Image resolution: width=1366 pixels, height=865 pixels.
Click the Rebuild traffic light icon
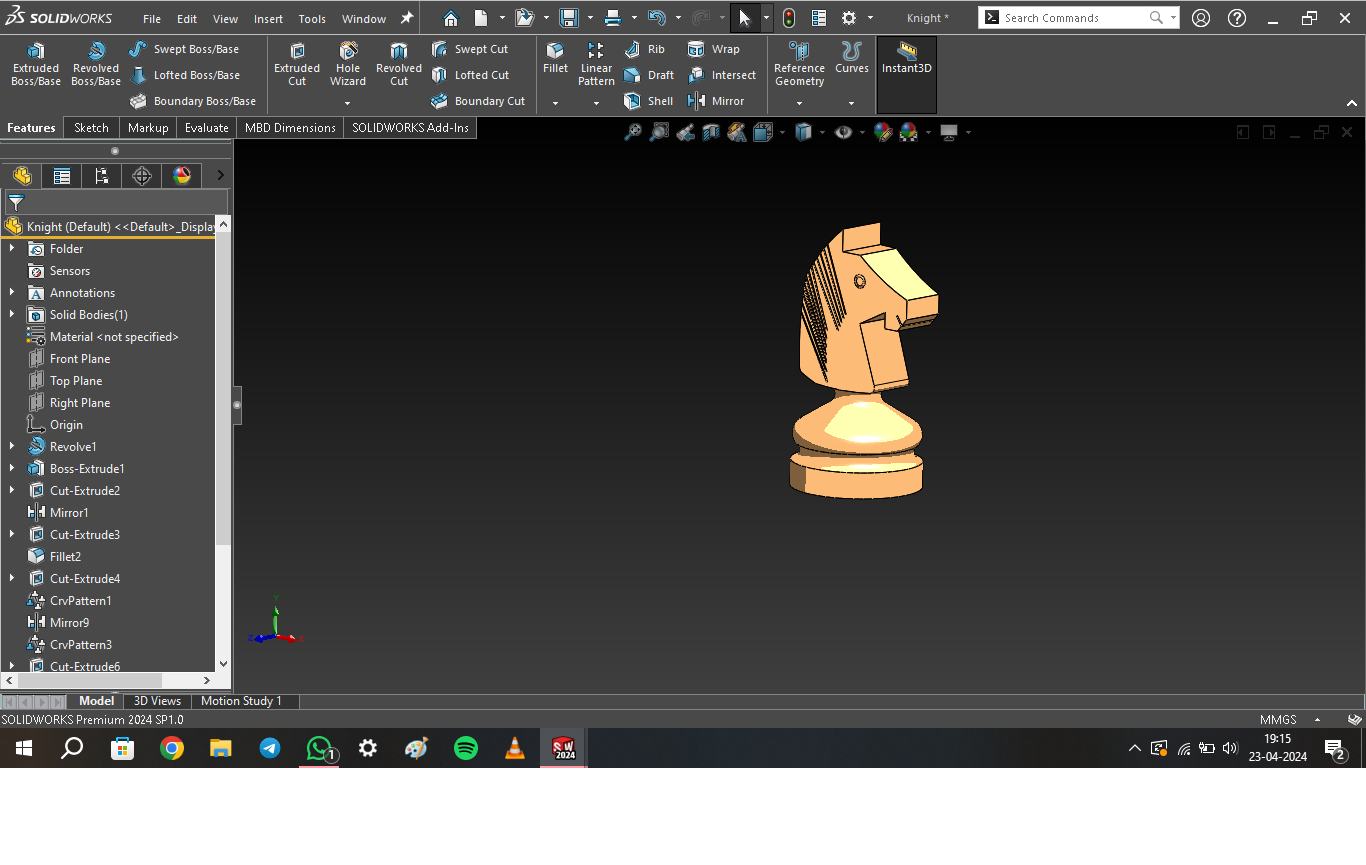click(789, 18)
